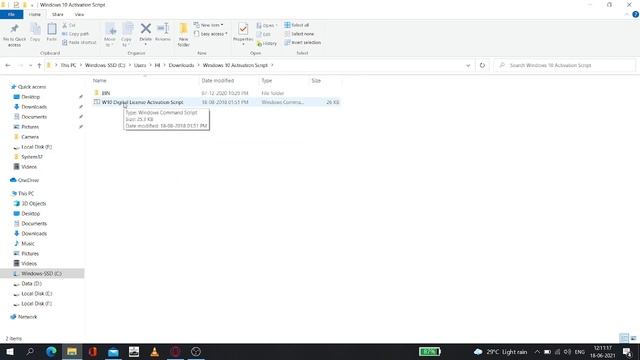Switch to Large icons view button
The image size is (640, 360).
(x=633, y=338)
